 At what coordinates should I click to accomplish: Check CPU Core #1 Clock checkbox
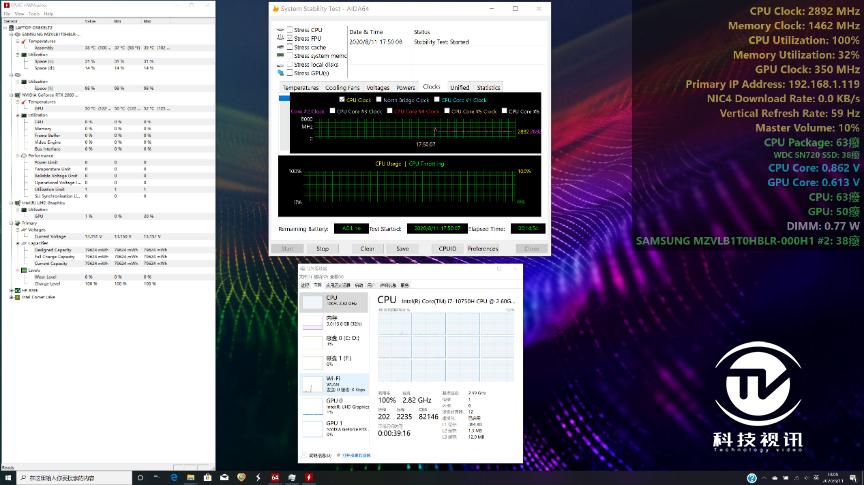coord(436,100)
